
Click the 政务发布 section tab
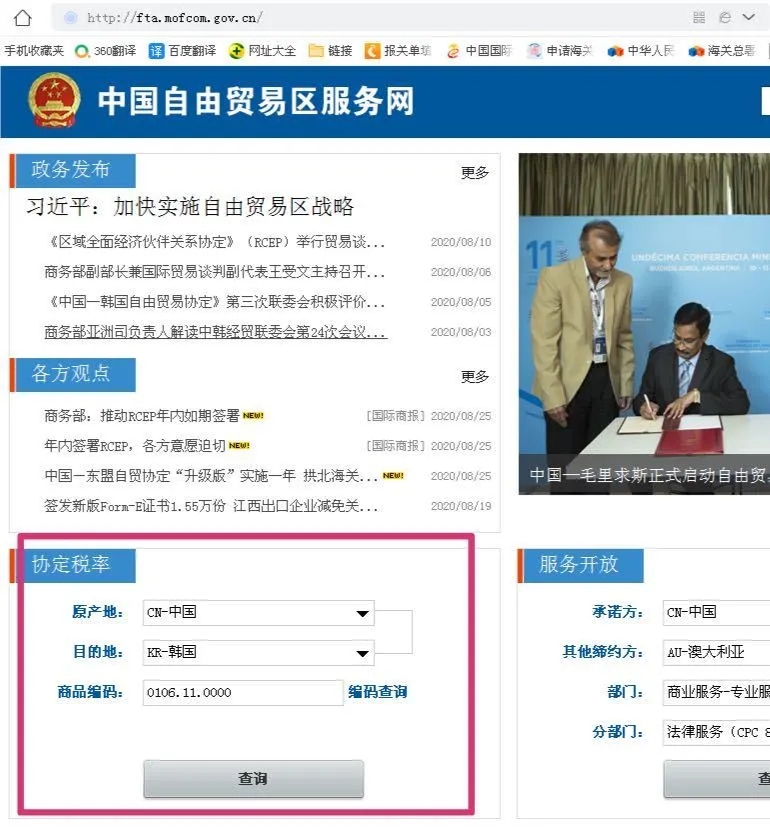(x=72, y=169)
